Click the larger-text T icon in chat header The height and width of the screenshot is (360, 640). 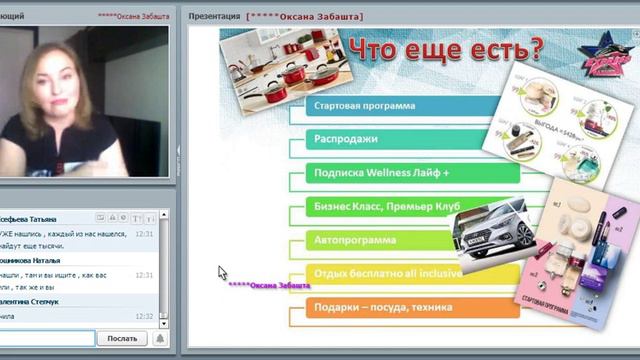136,219
